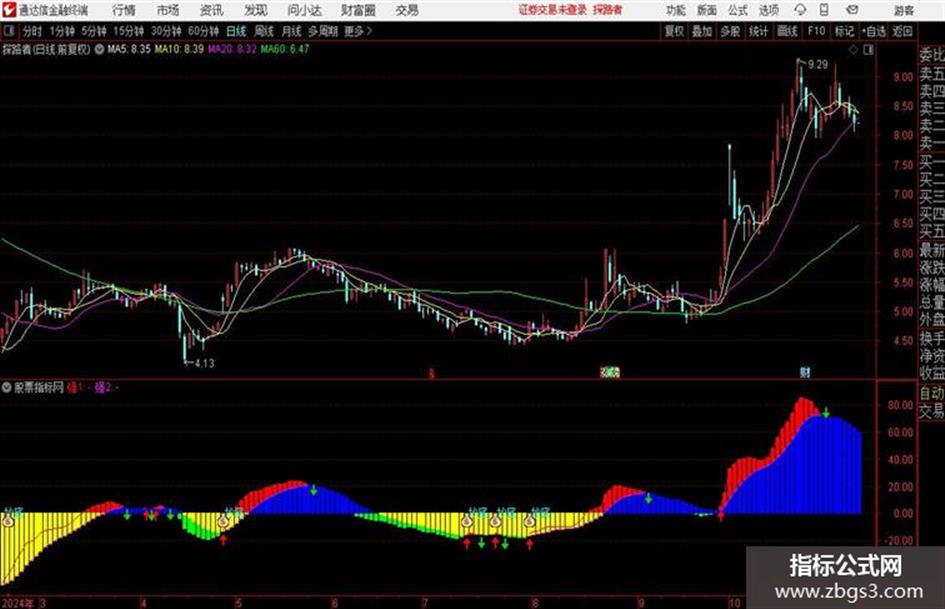
Task: Open F10 company info
Action: (x=816, y=31)
